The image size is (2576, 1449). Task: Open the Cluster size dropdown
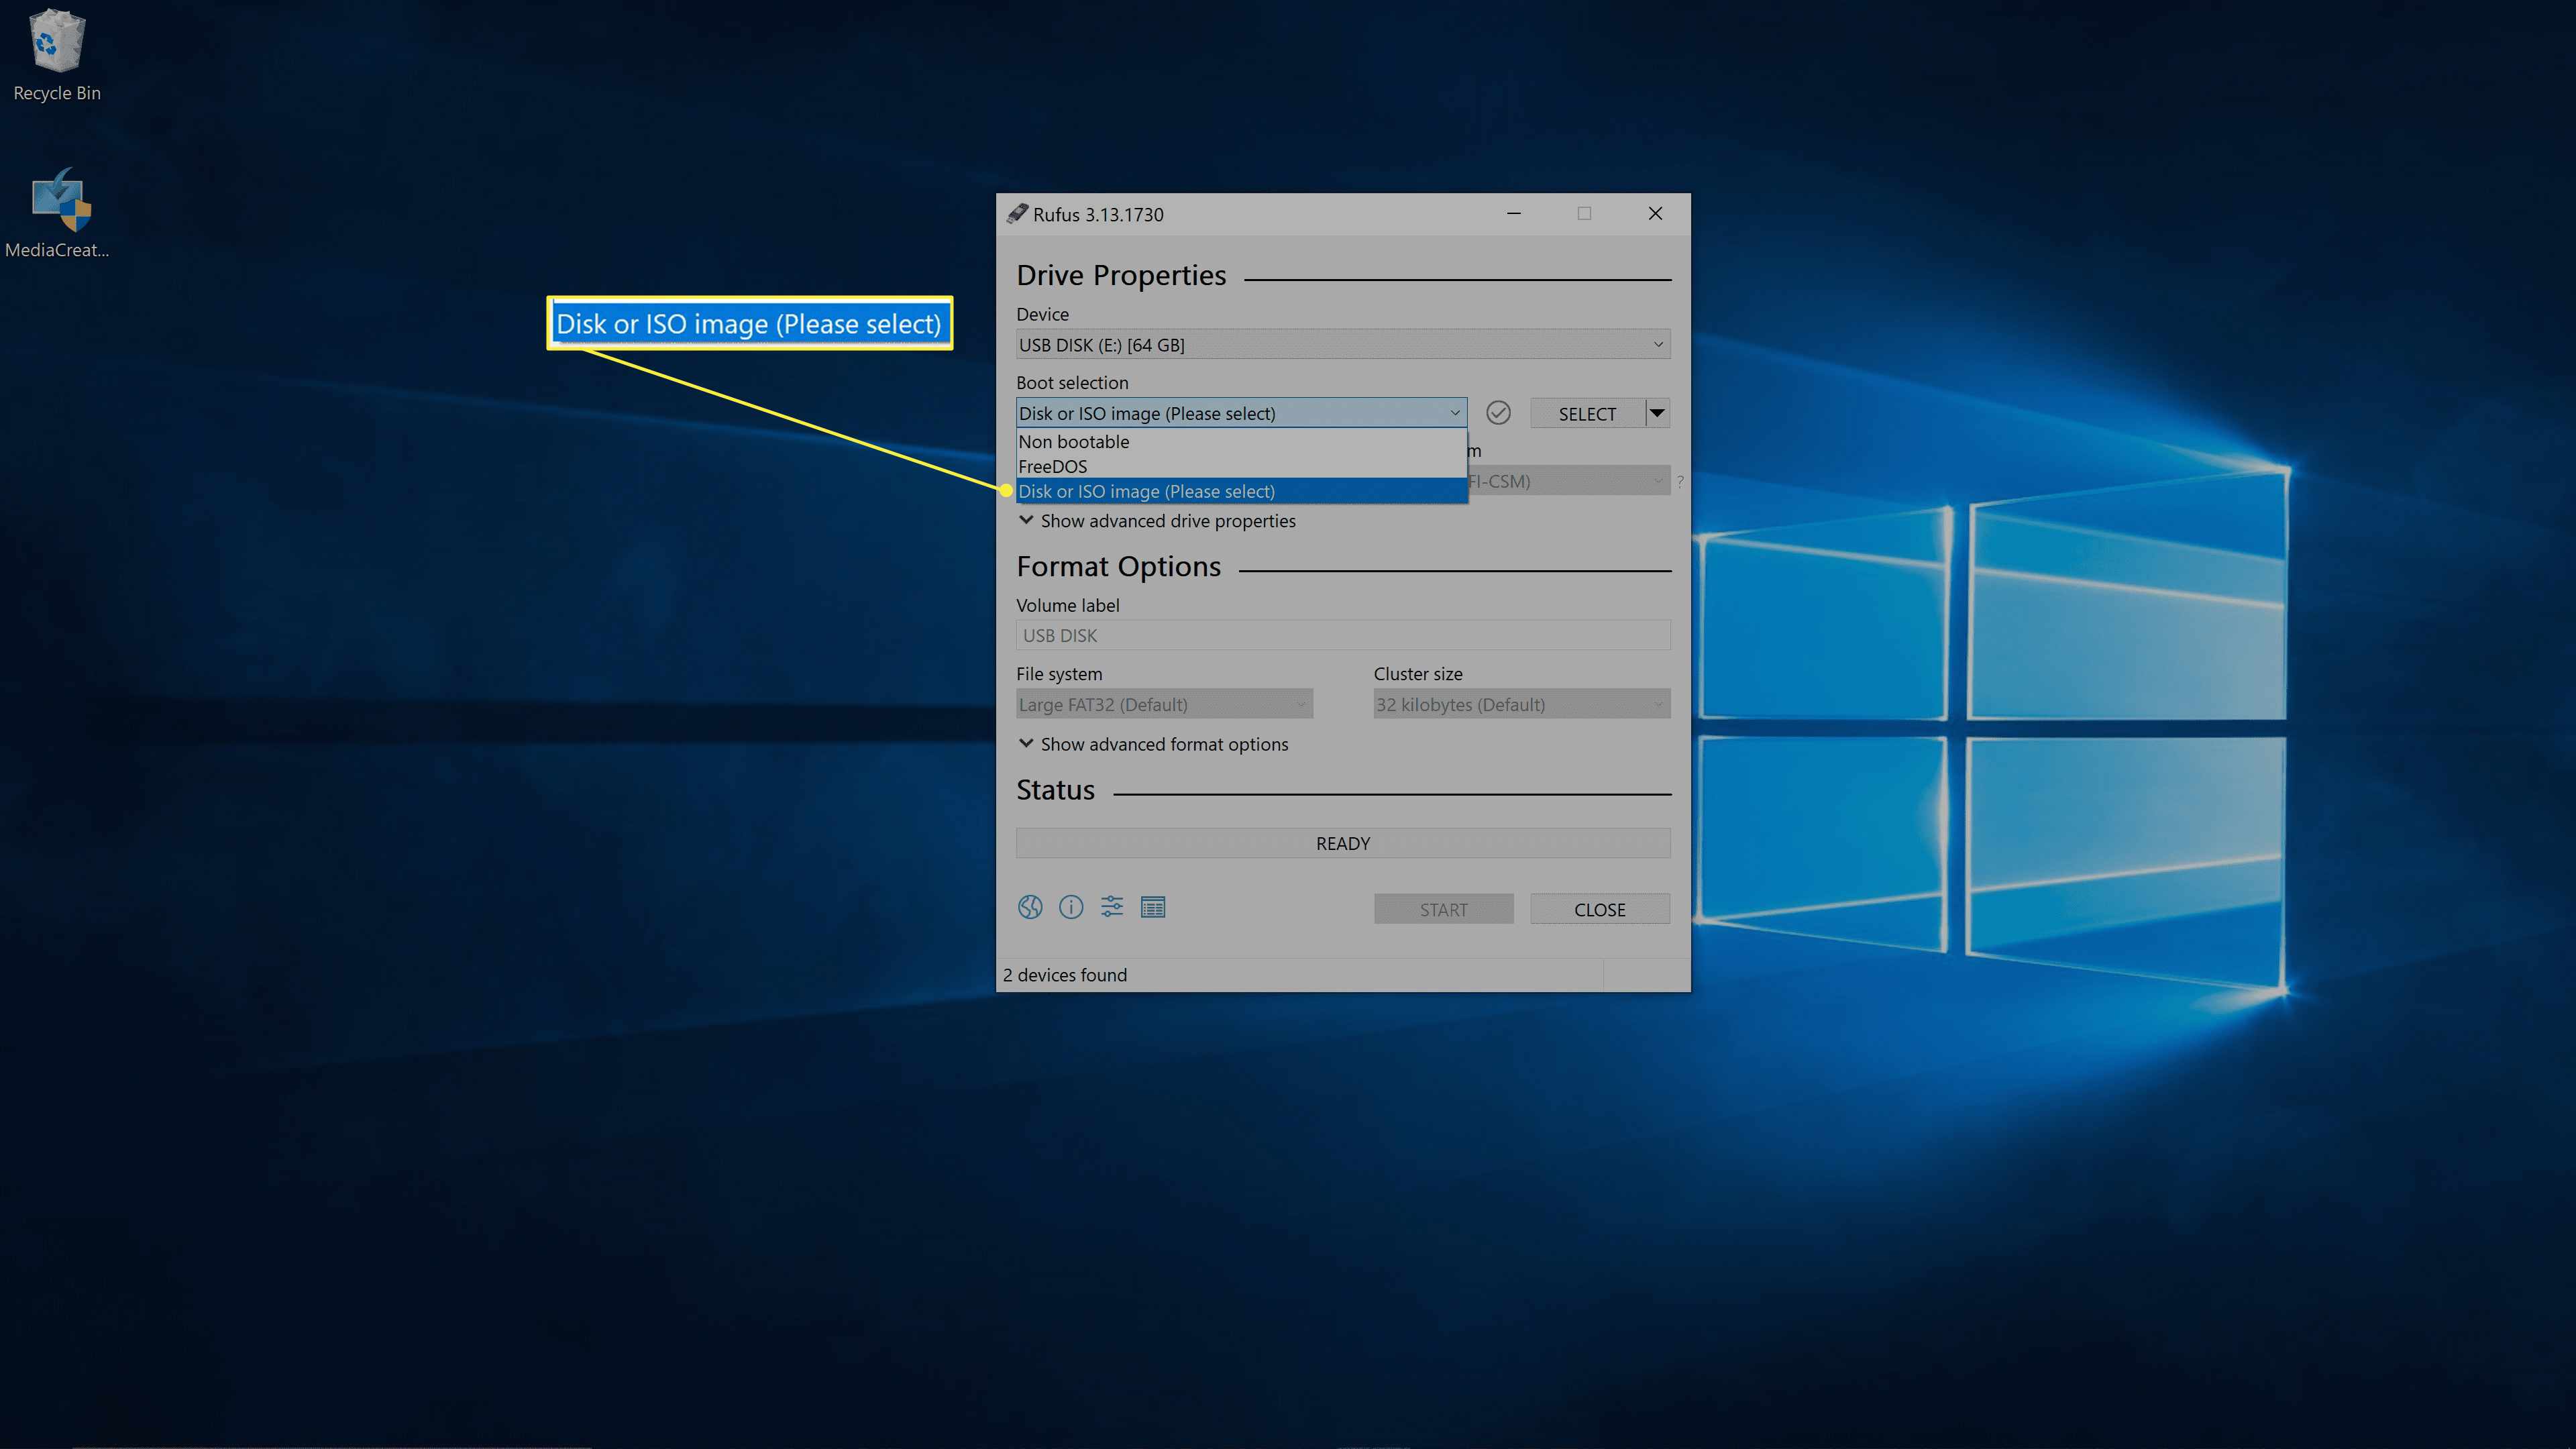pos(1521,704)
